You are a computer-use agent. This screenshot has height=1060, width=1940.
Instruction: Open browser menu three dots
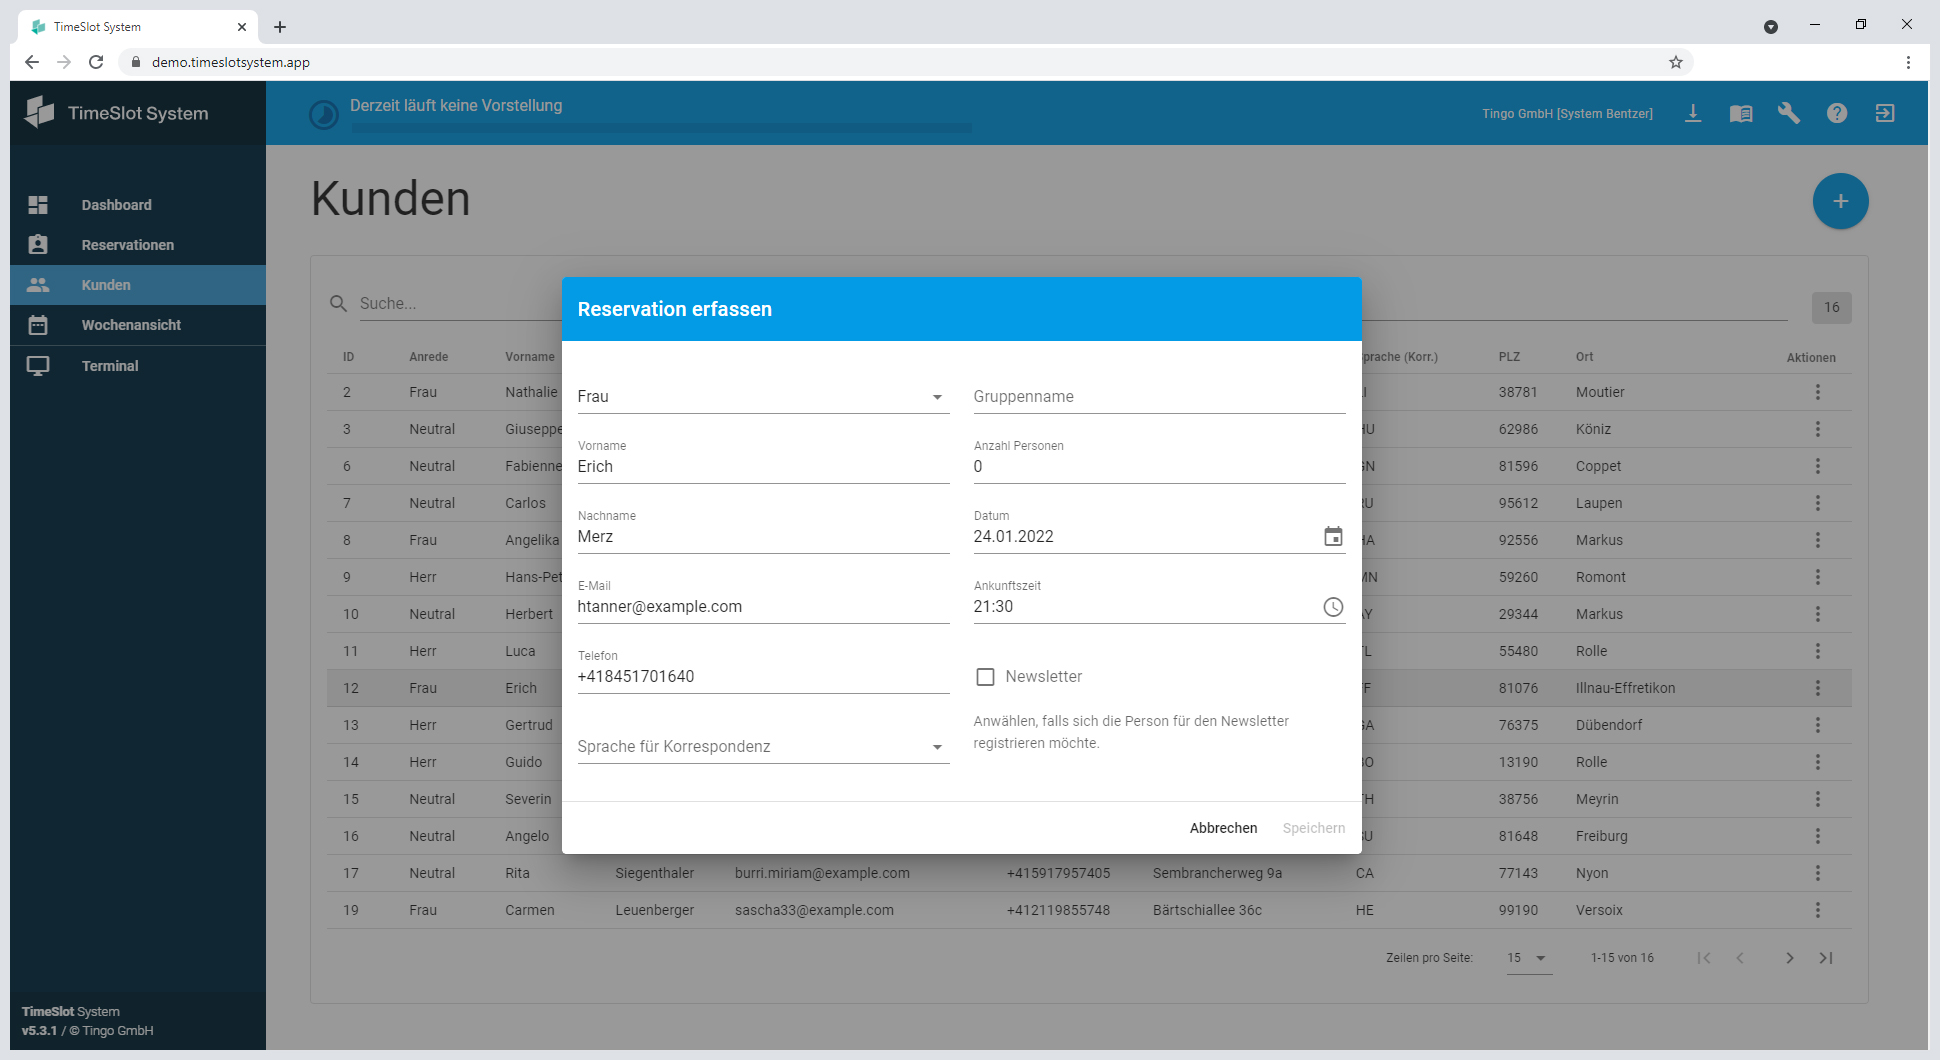[x=1908, y=62]
